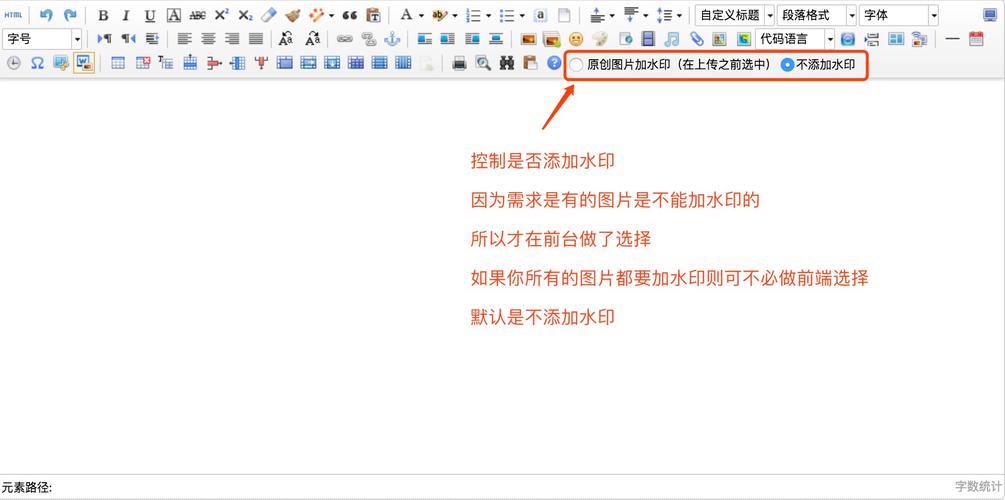1005x500 pixels.
Task: Open the 字号 font size dropdown
Action: tap(44, 39)
